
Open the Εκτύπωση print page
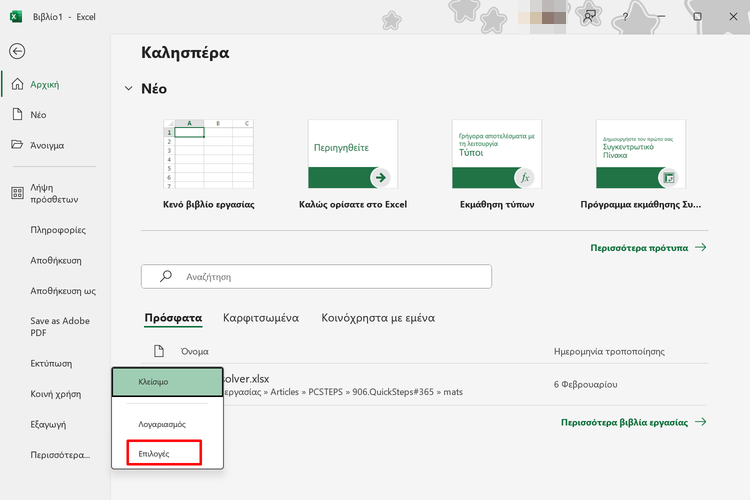click(x=51, y=364)
